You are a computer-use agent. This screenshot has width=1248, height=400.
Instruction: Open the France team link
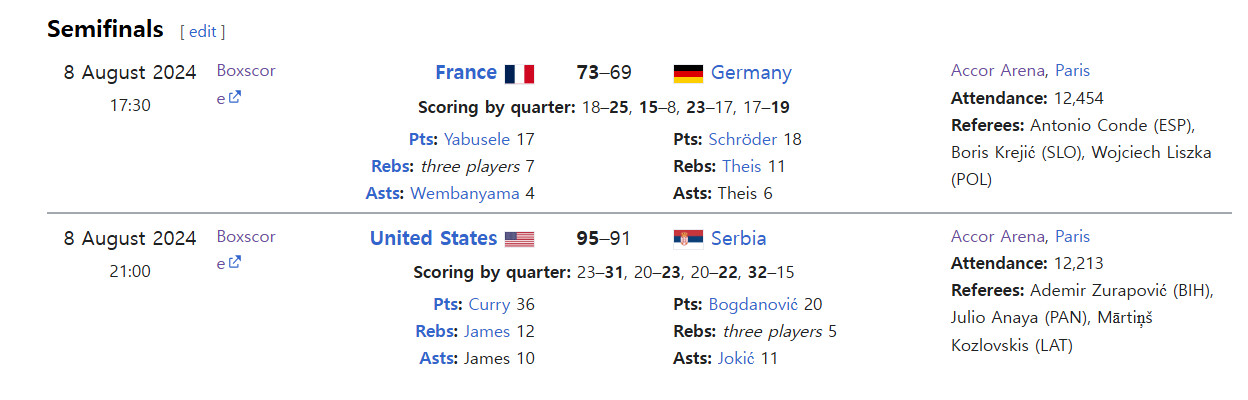(x=466, y=72)
